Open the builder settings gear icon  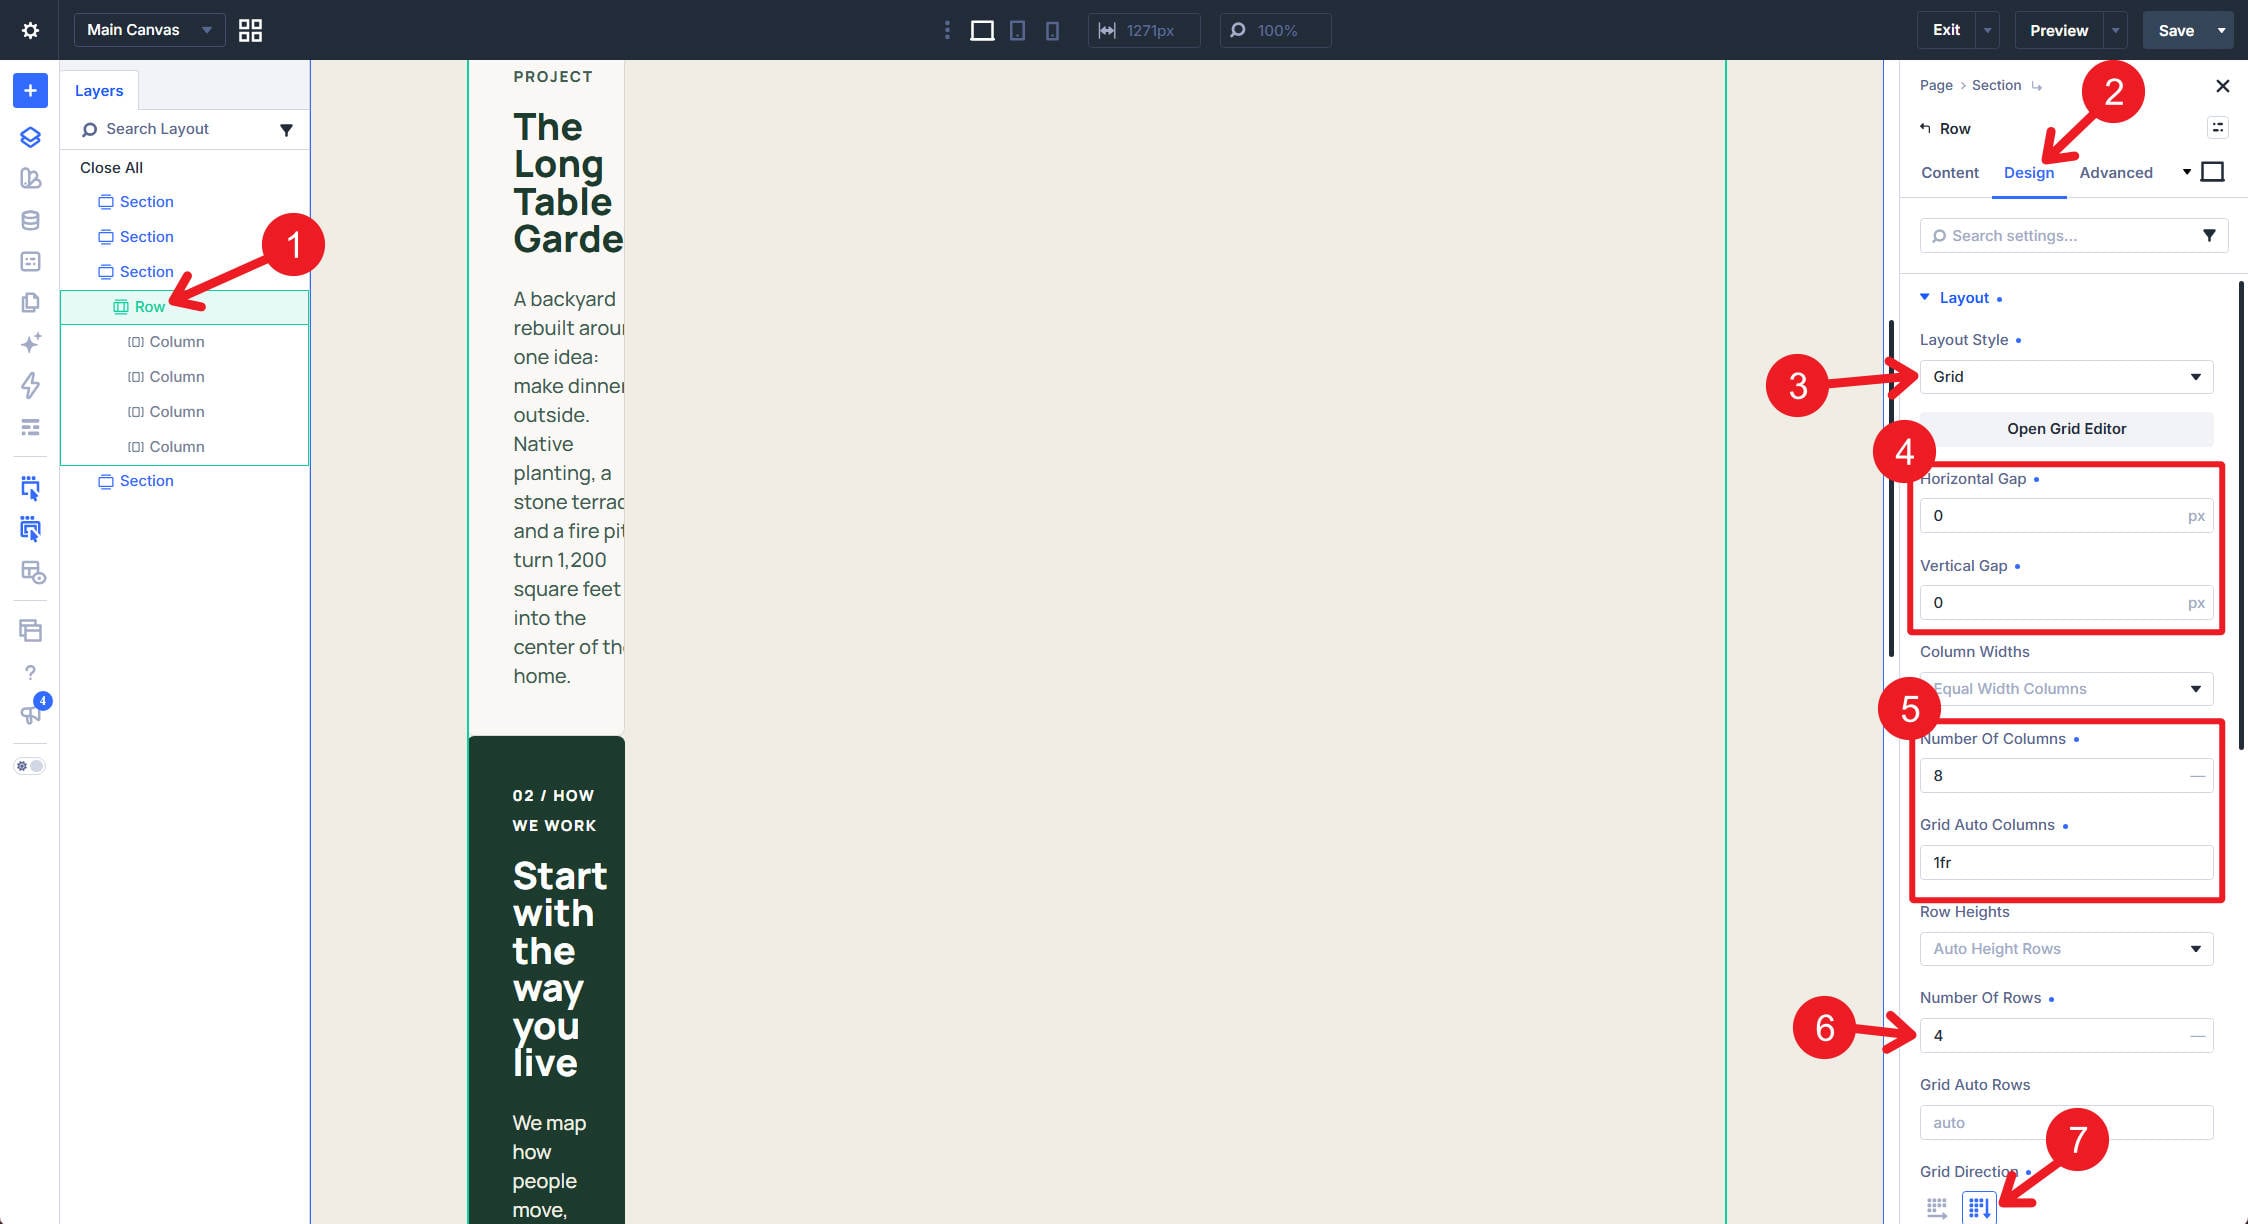[30, 30]
